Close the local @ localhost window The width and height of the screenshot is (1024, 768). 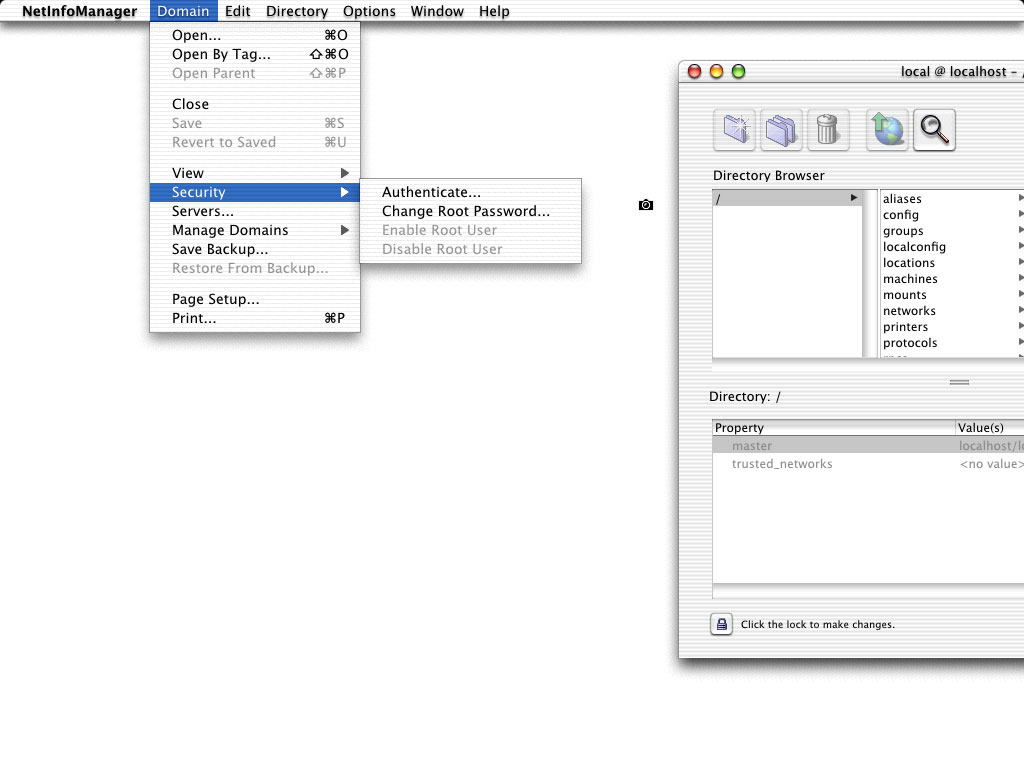tap(694, 71)
